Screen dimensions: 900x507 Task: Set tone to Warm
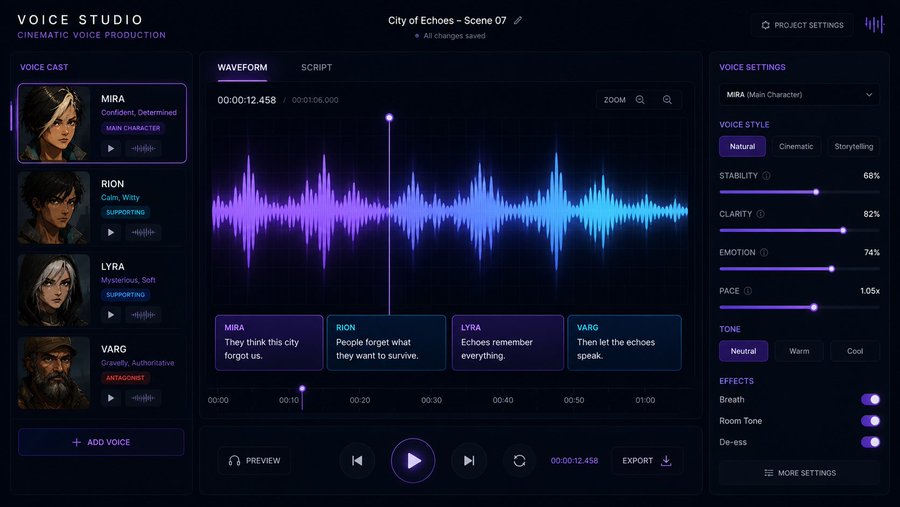coord(799,351)
